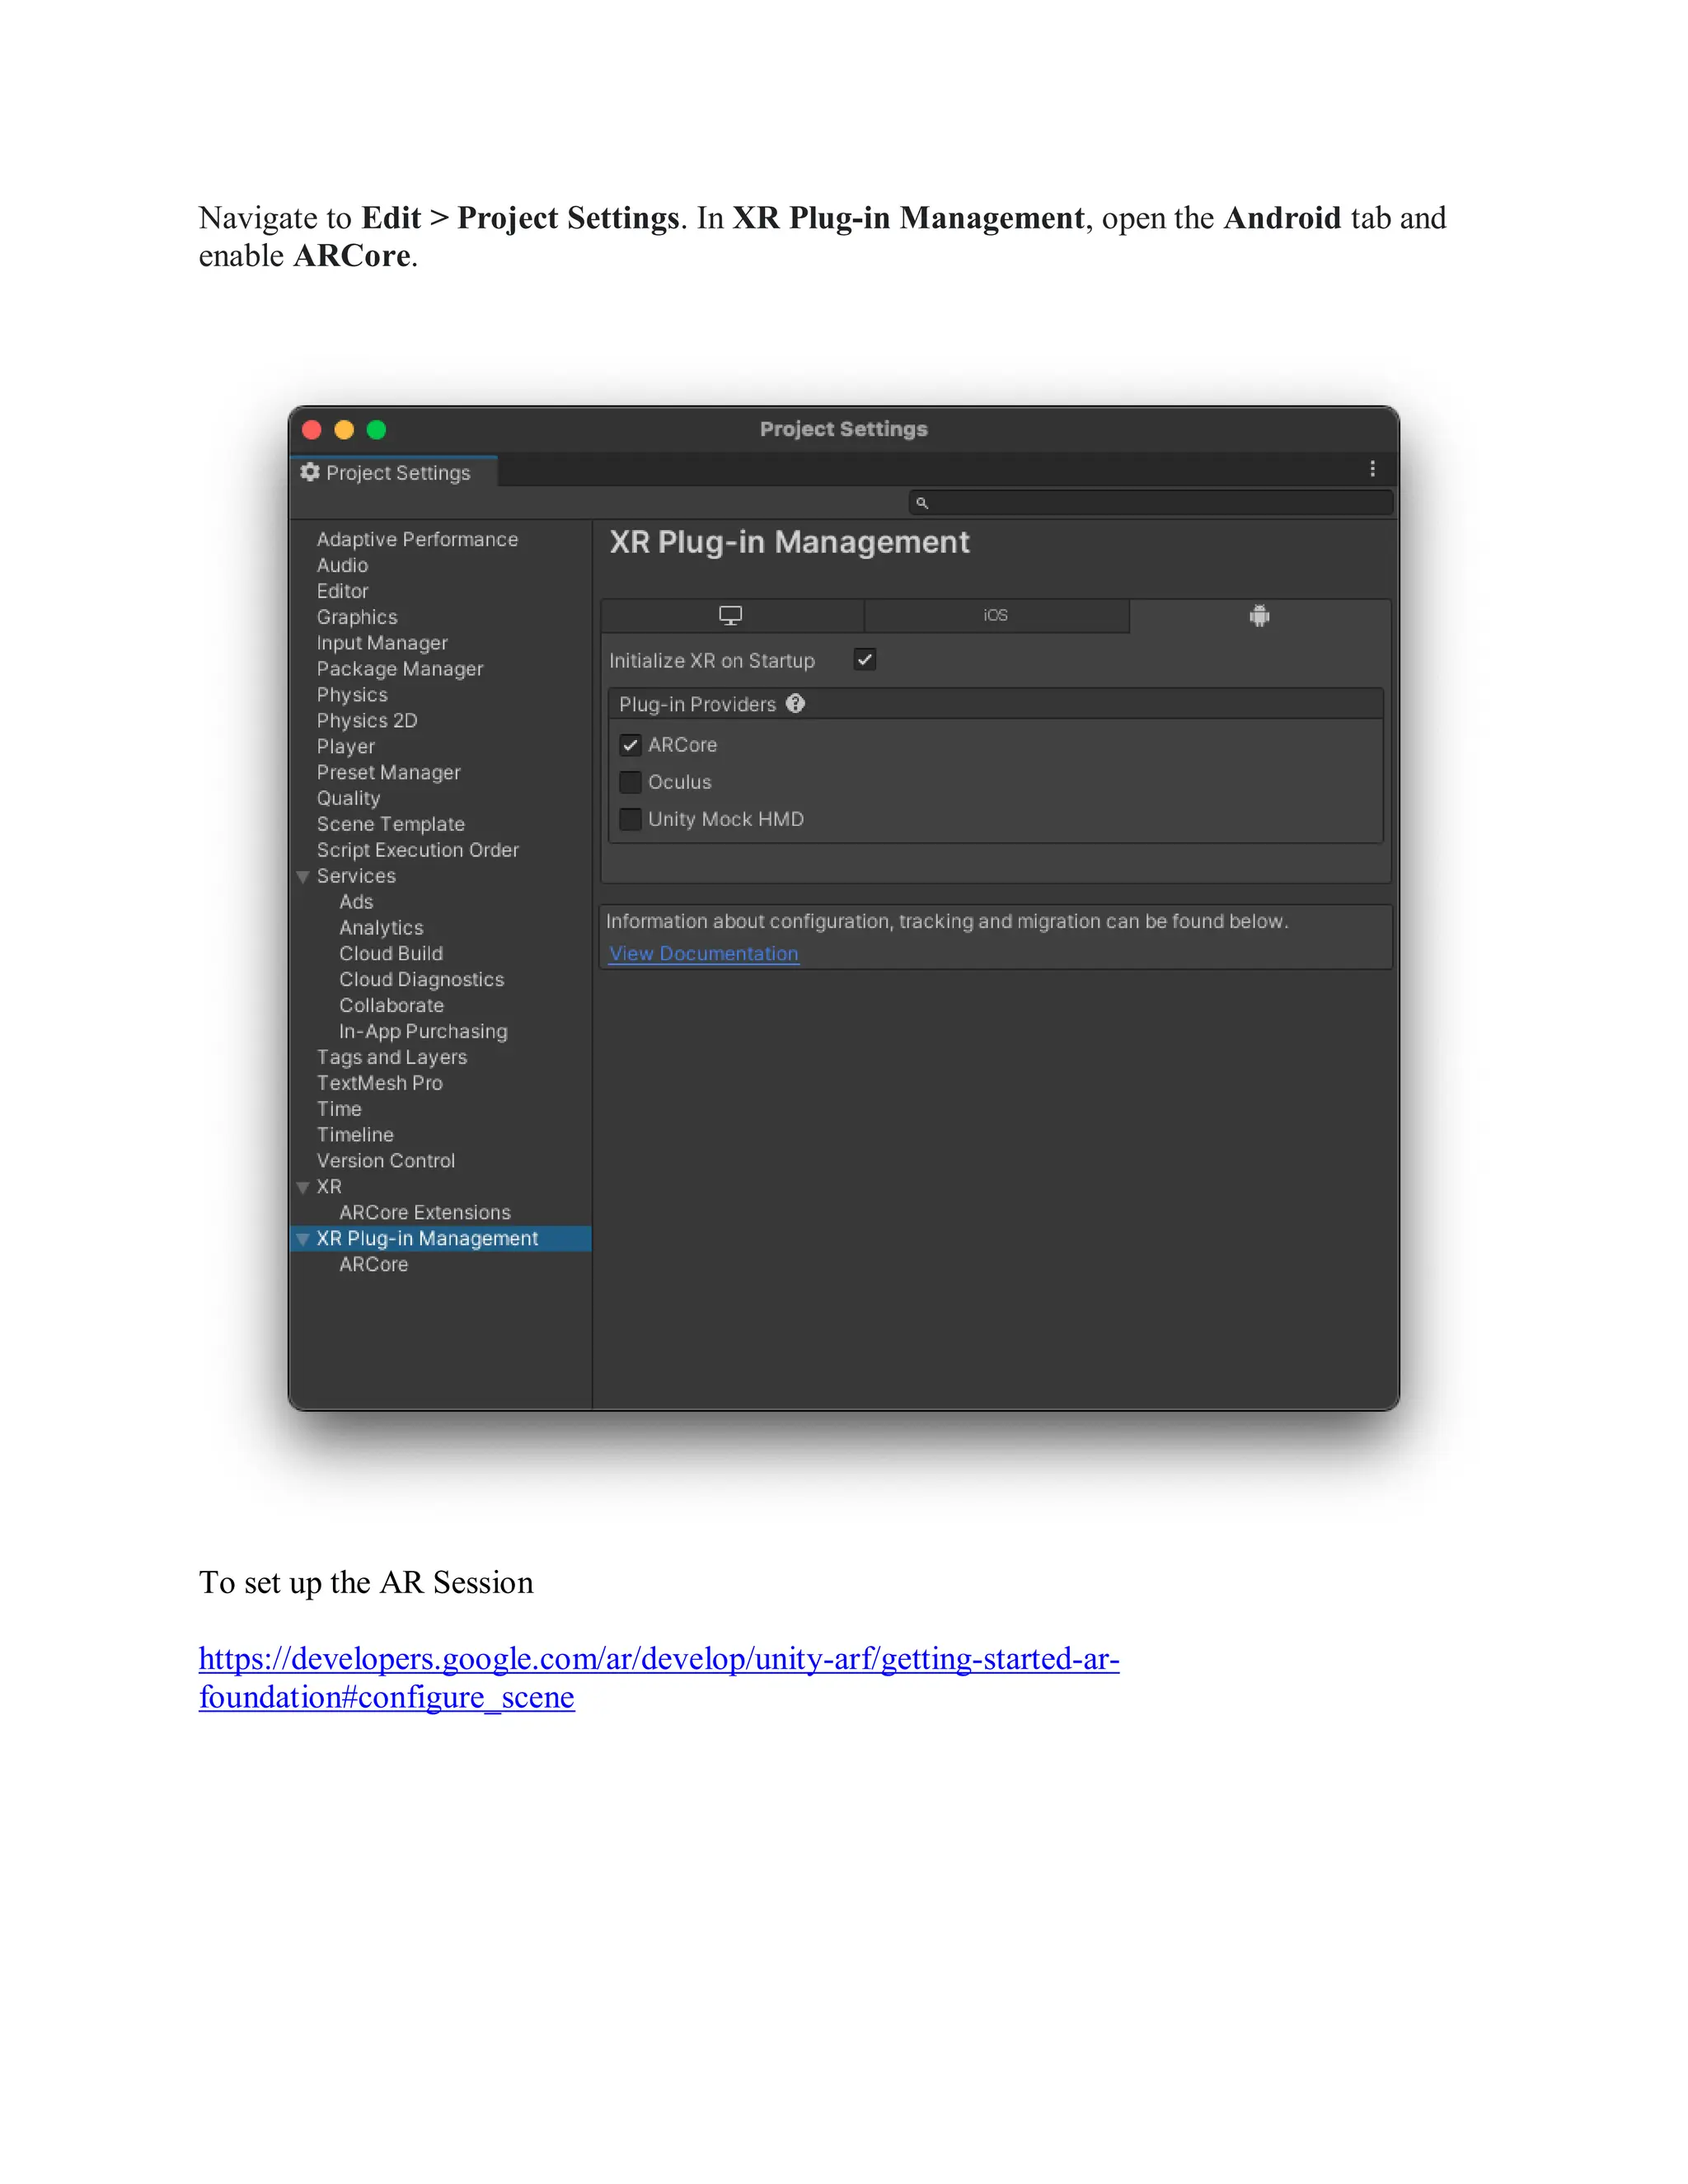Select Analytics service settings
Screen dimensions: 1688x2184
pyautogui.click(x=381, y=929)
